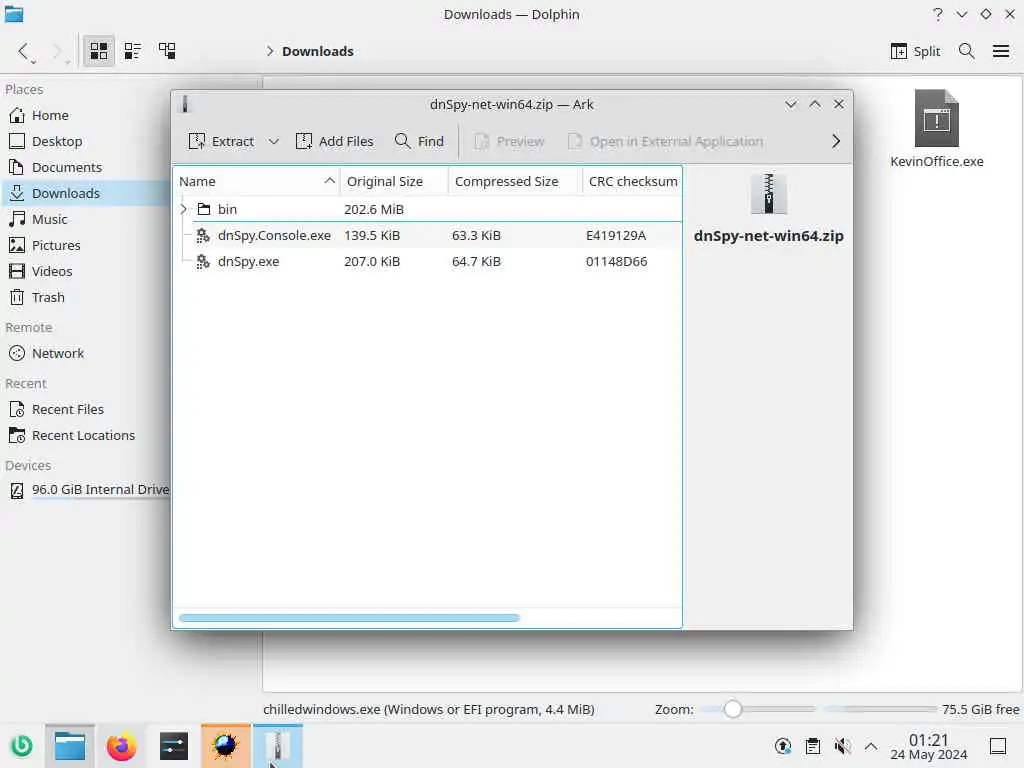Screen dimensions: 1024x768
Task: Click Ark taskbar entry
Action: point(278,746)
